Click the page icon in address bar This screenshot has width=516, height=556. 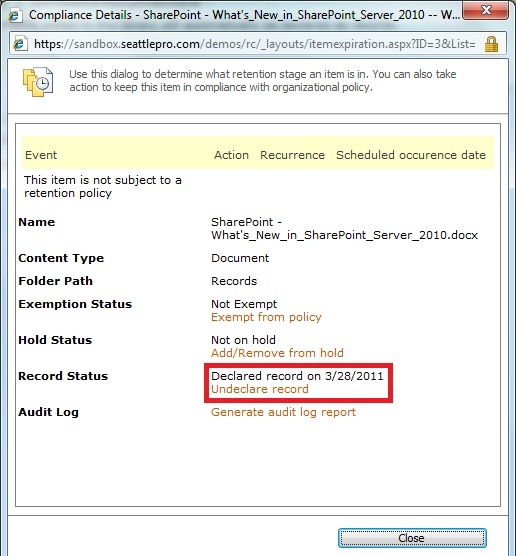tap(21, 44)
